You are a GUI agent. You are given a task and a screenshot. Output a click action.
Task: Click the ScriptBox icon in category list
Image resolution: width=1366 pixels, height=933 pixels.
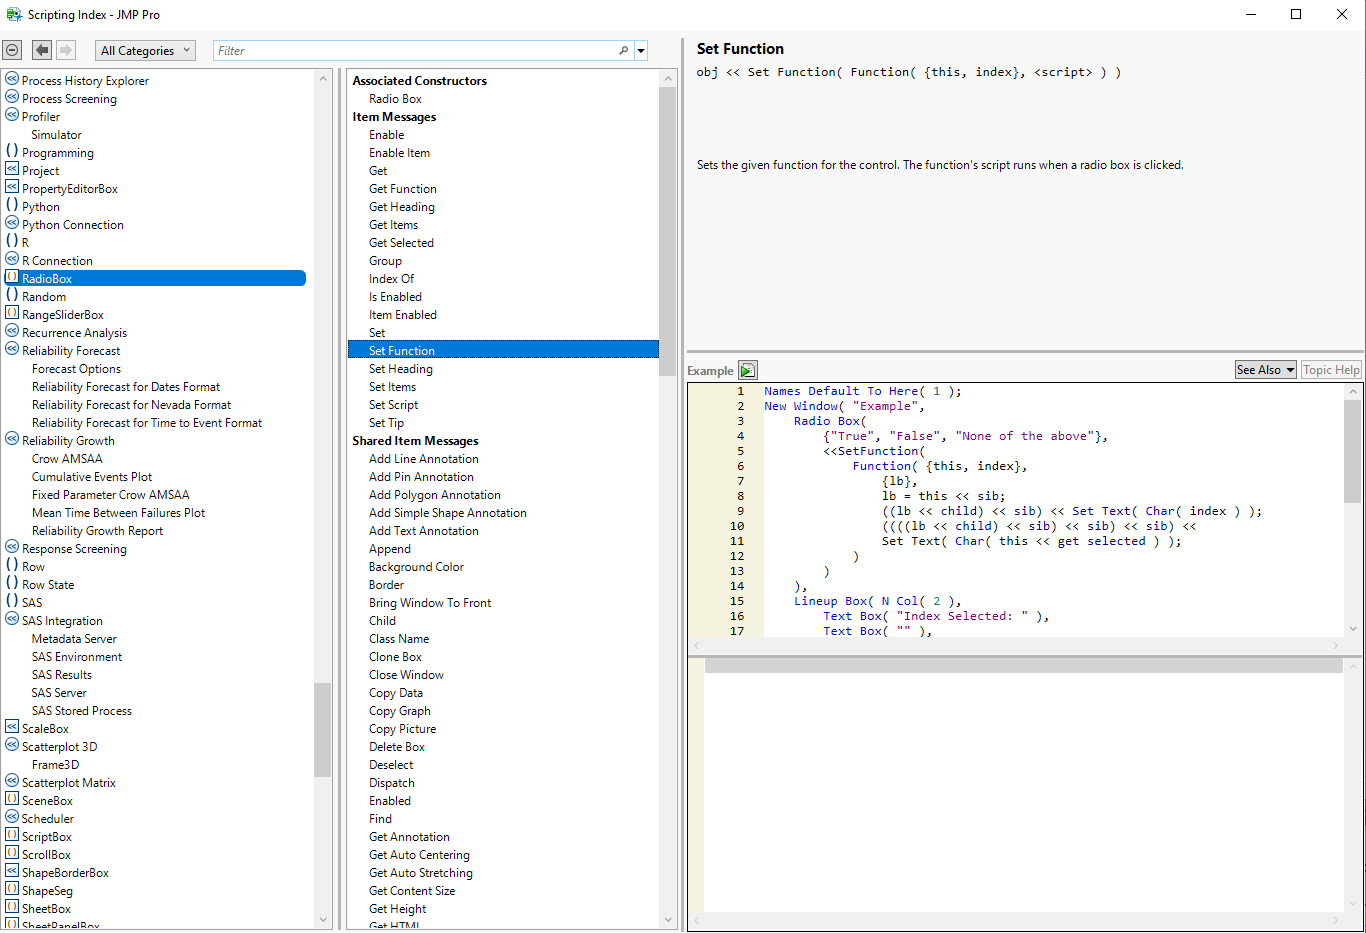[x=12, y=836]
